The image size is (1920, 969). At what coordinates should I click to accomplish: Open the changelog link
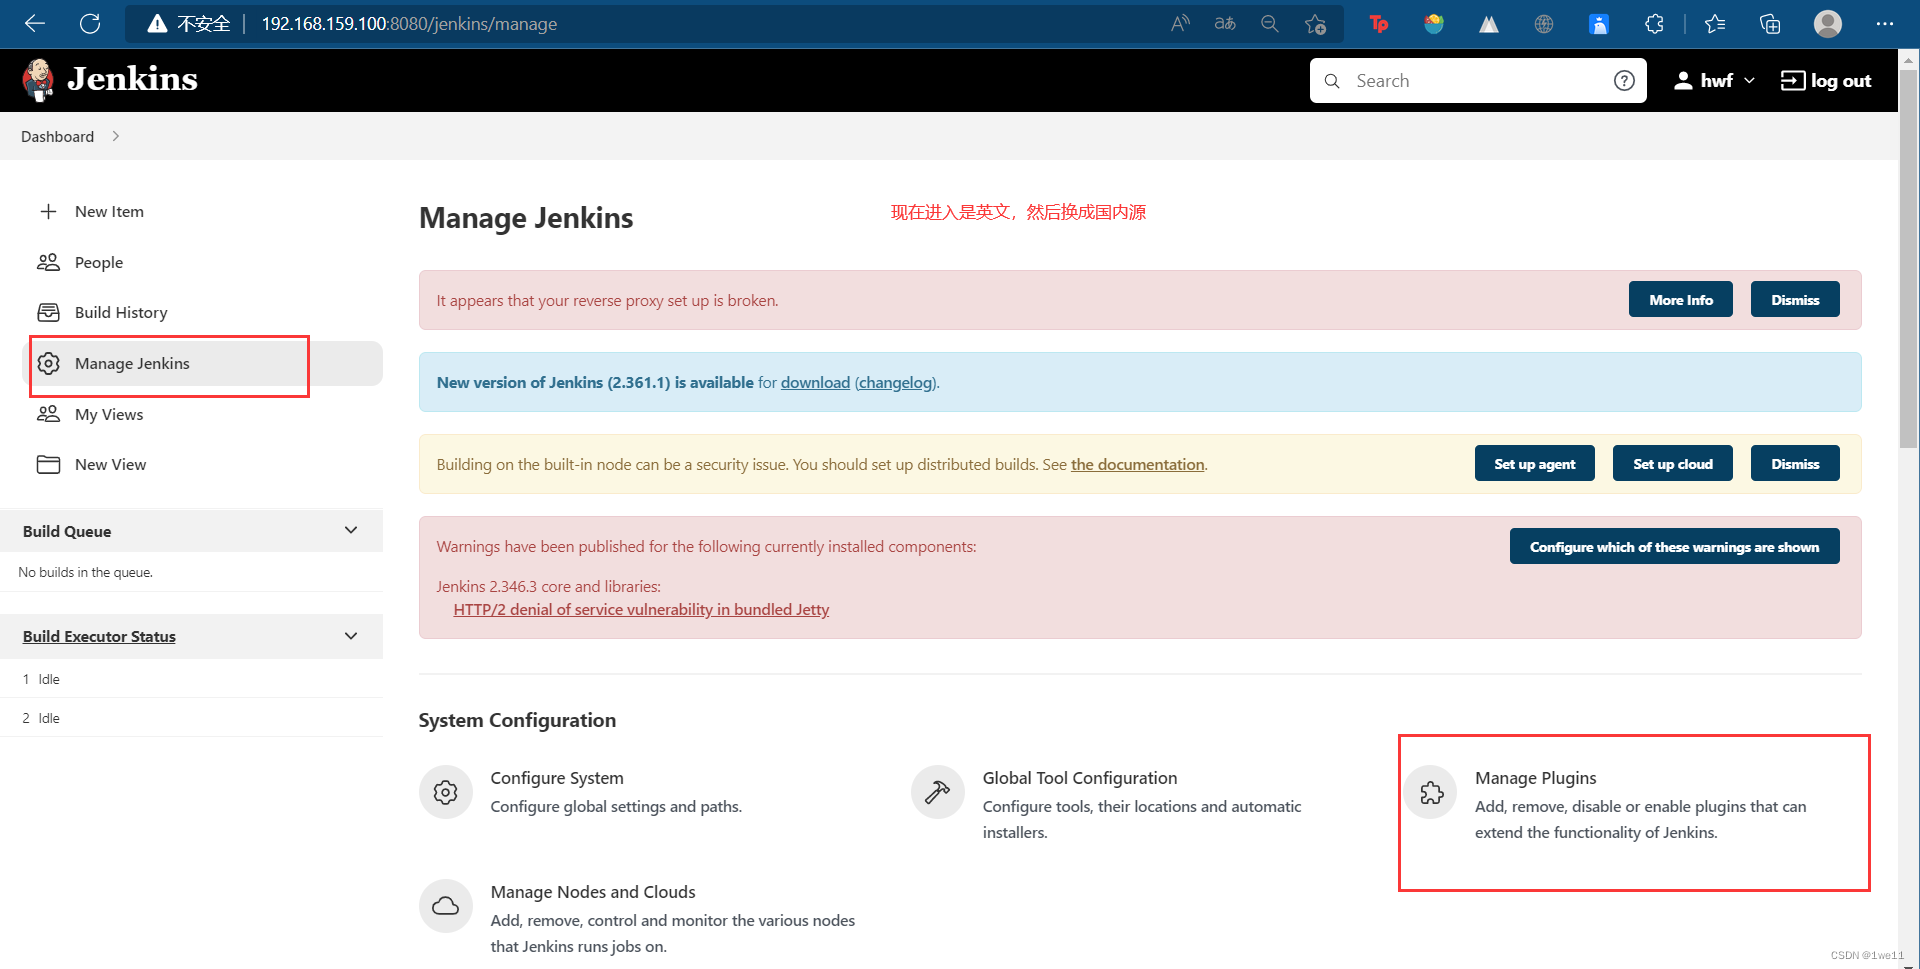(x=896, y=383)
